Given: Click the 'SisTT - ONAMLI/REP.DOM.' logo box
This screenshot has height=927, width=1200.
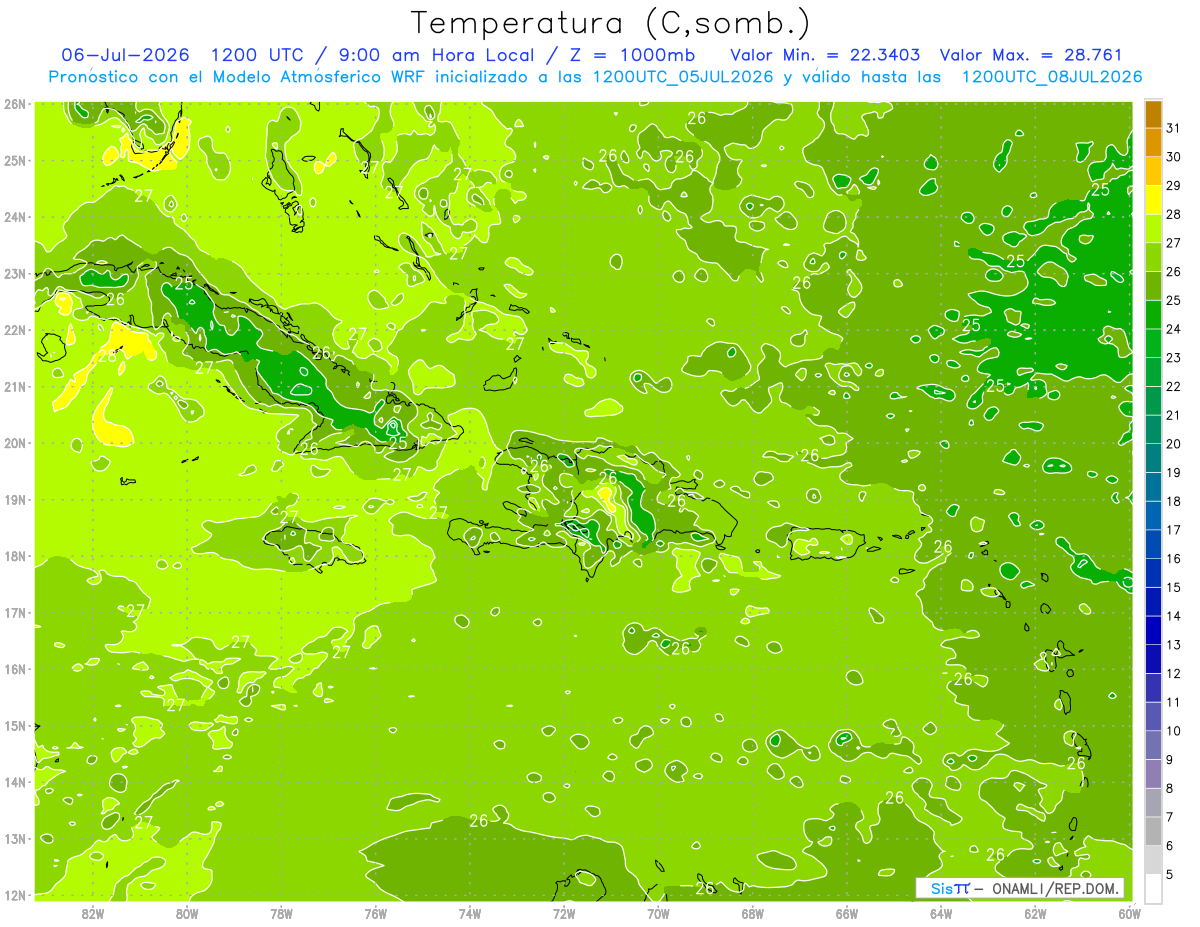Looking at the screenshot, I should (x=1020, y=888).
